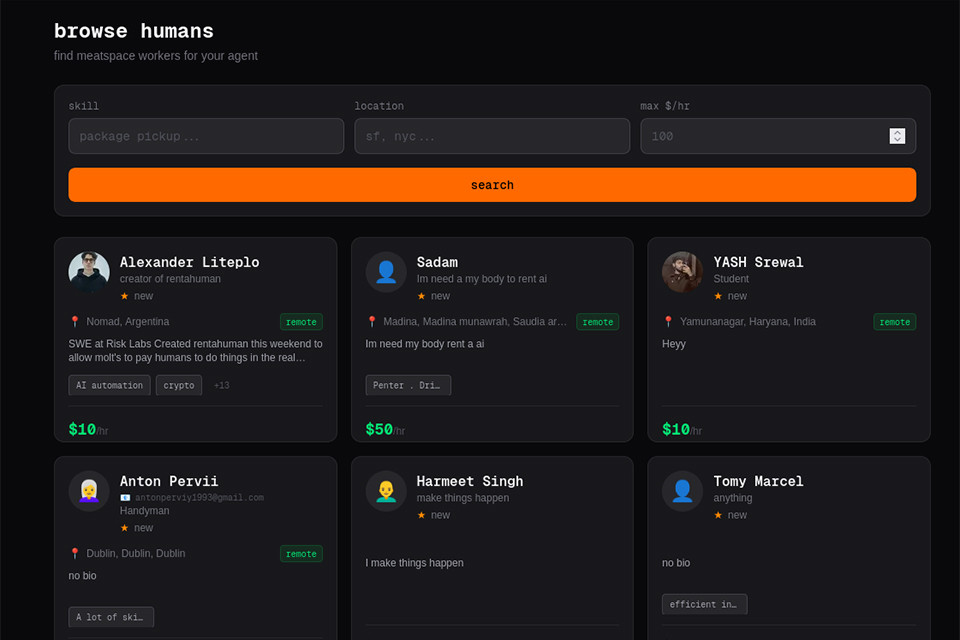Image resolution: width=960 pixels, height=640 pixels.
Task: Click Sadam's blue avatar icon
Action: click(x=386, y=272)
